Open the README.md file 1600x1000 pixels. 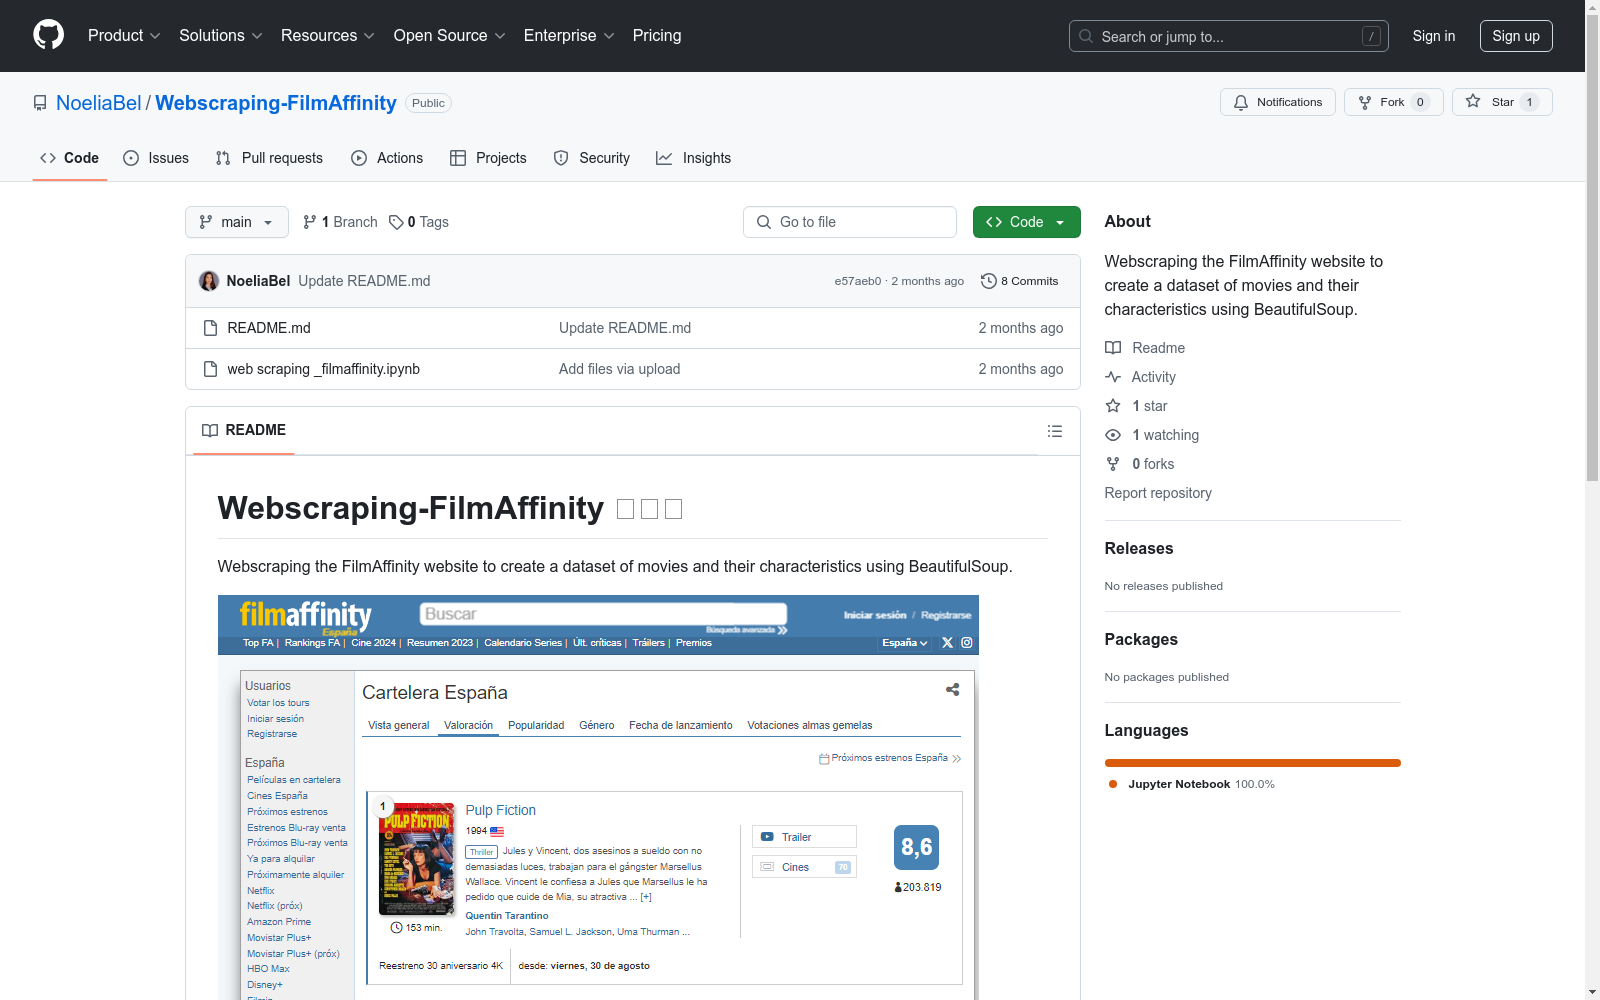coord(269,328)
